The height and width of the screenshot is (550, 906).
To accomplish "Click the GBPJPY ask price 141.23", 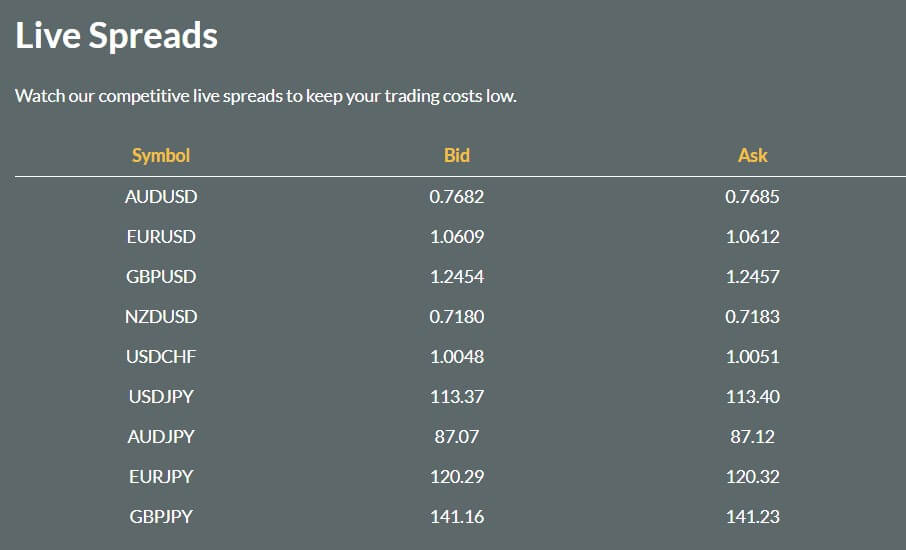I will point(752,516).
